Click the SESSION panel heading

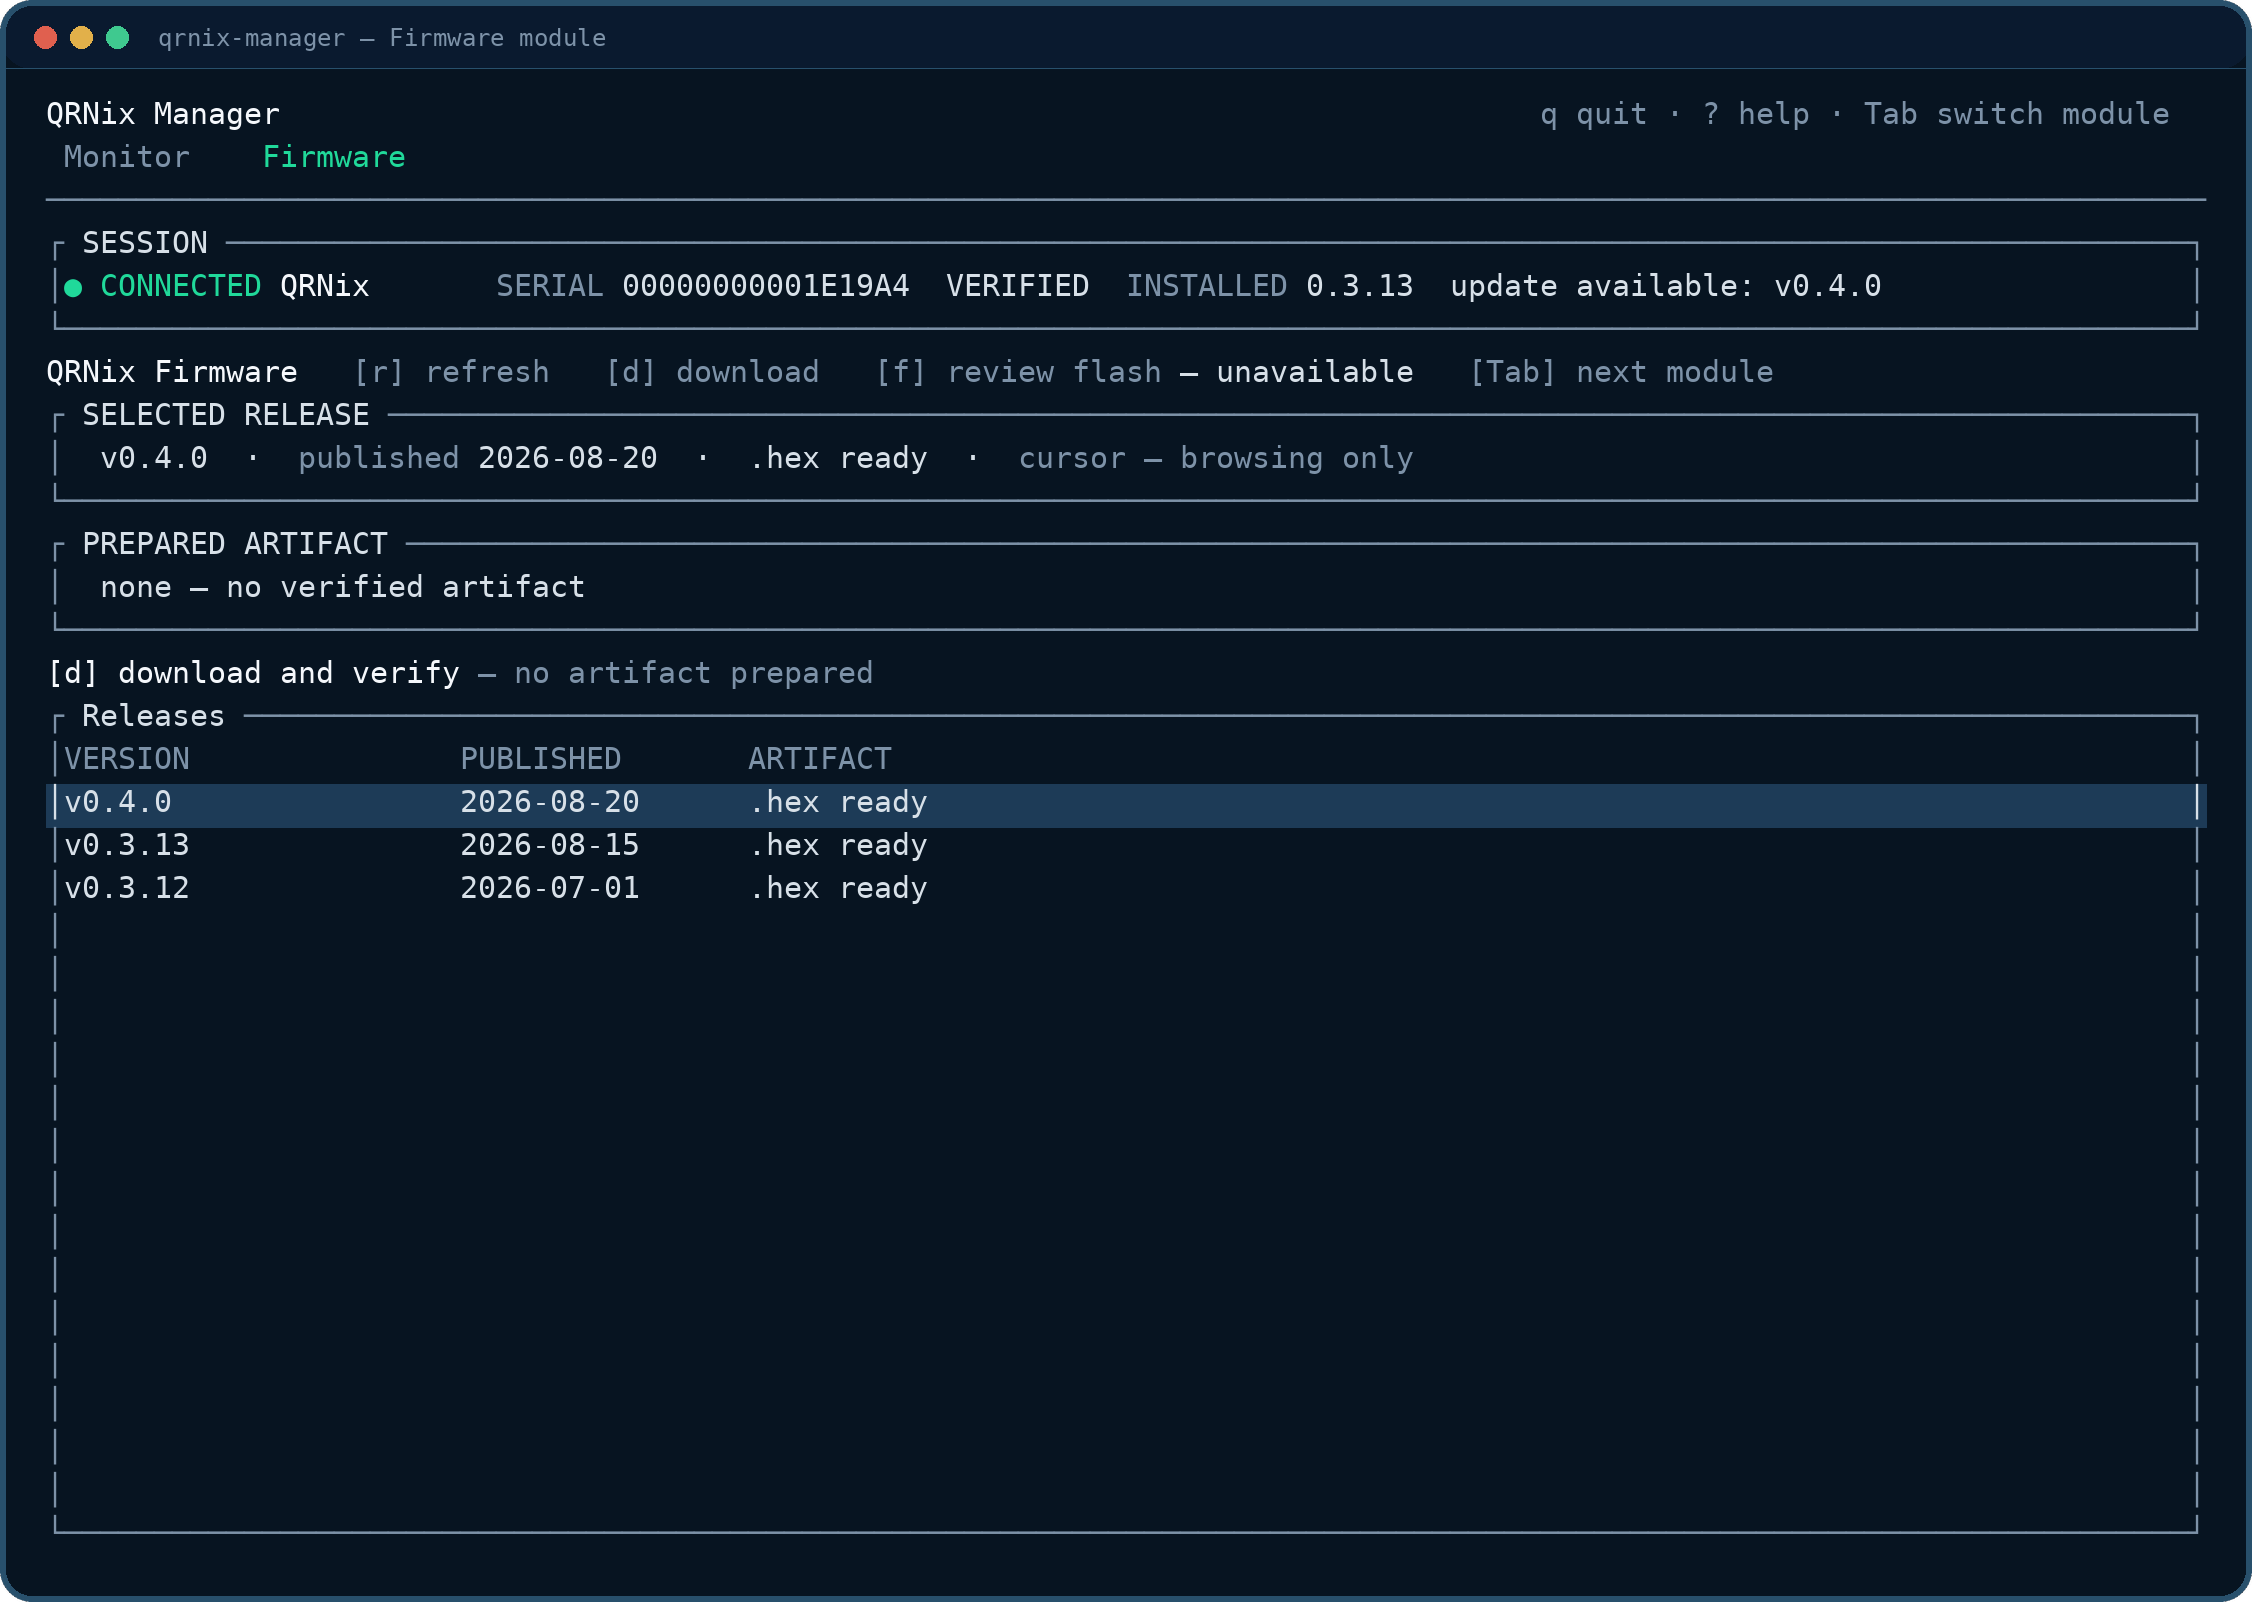pos(145,243)
